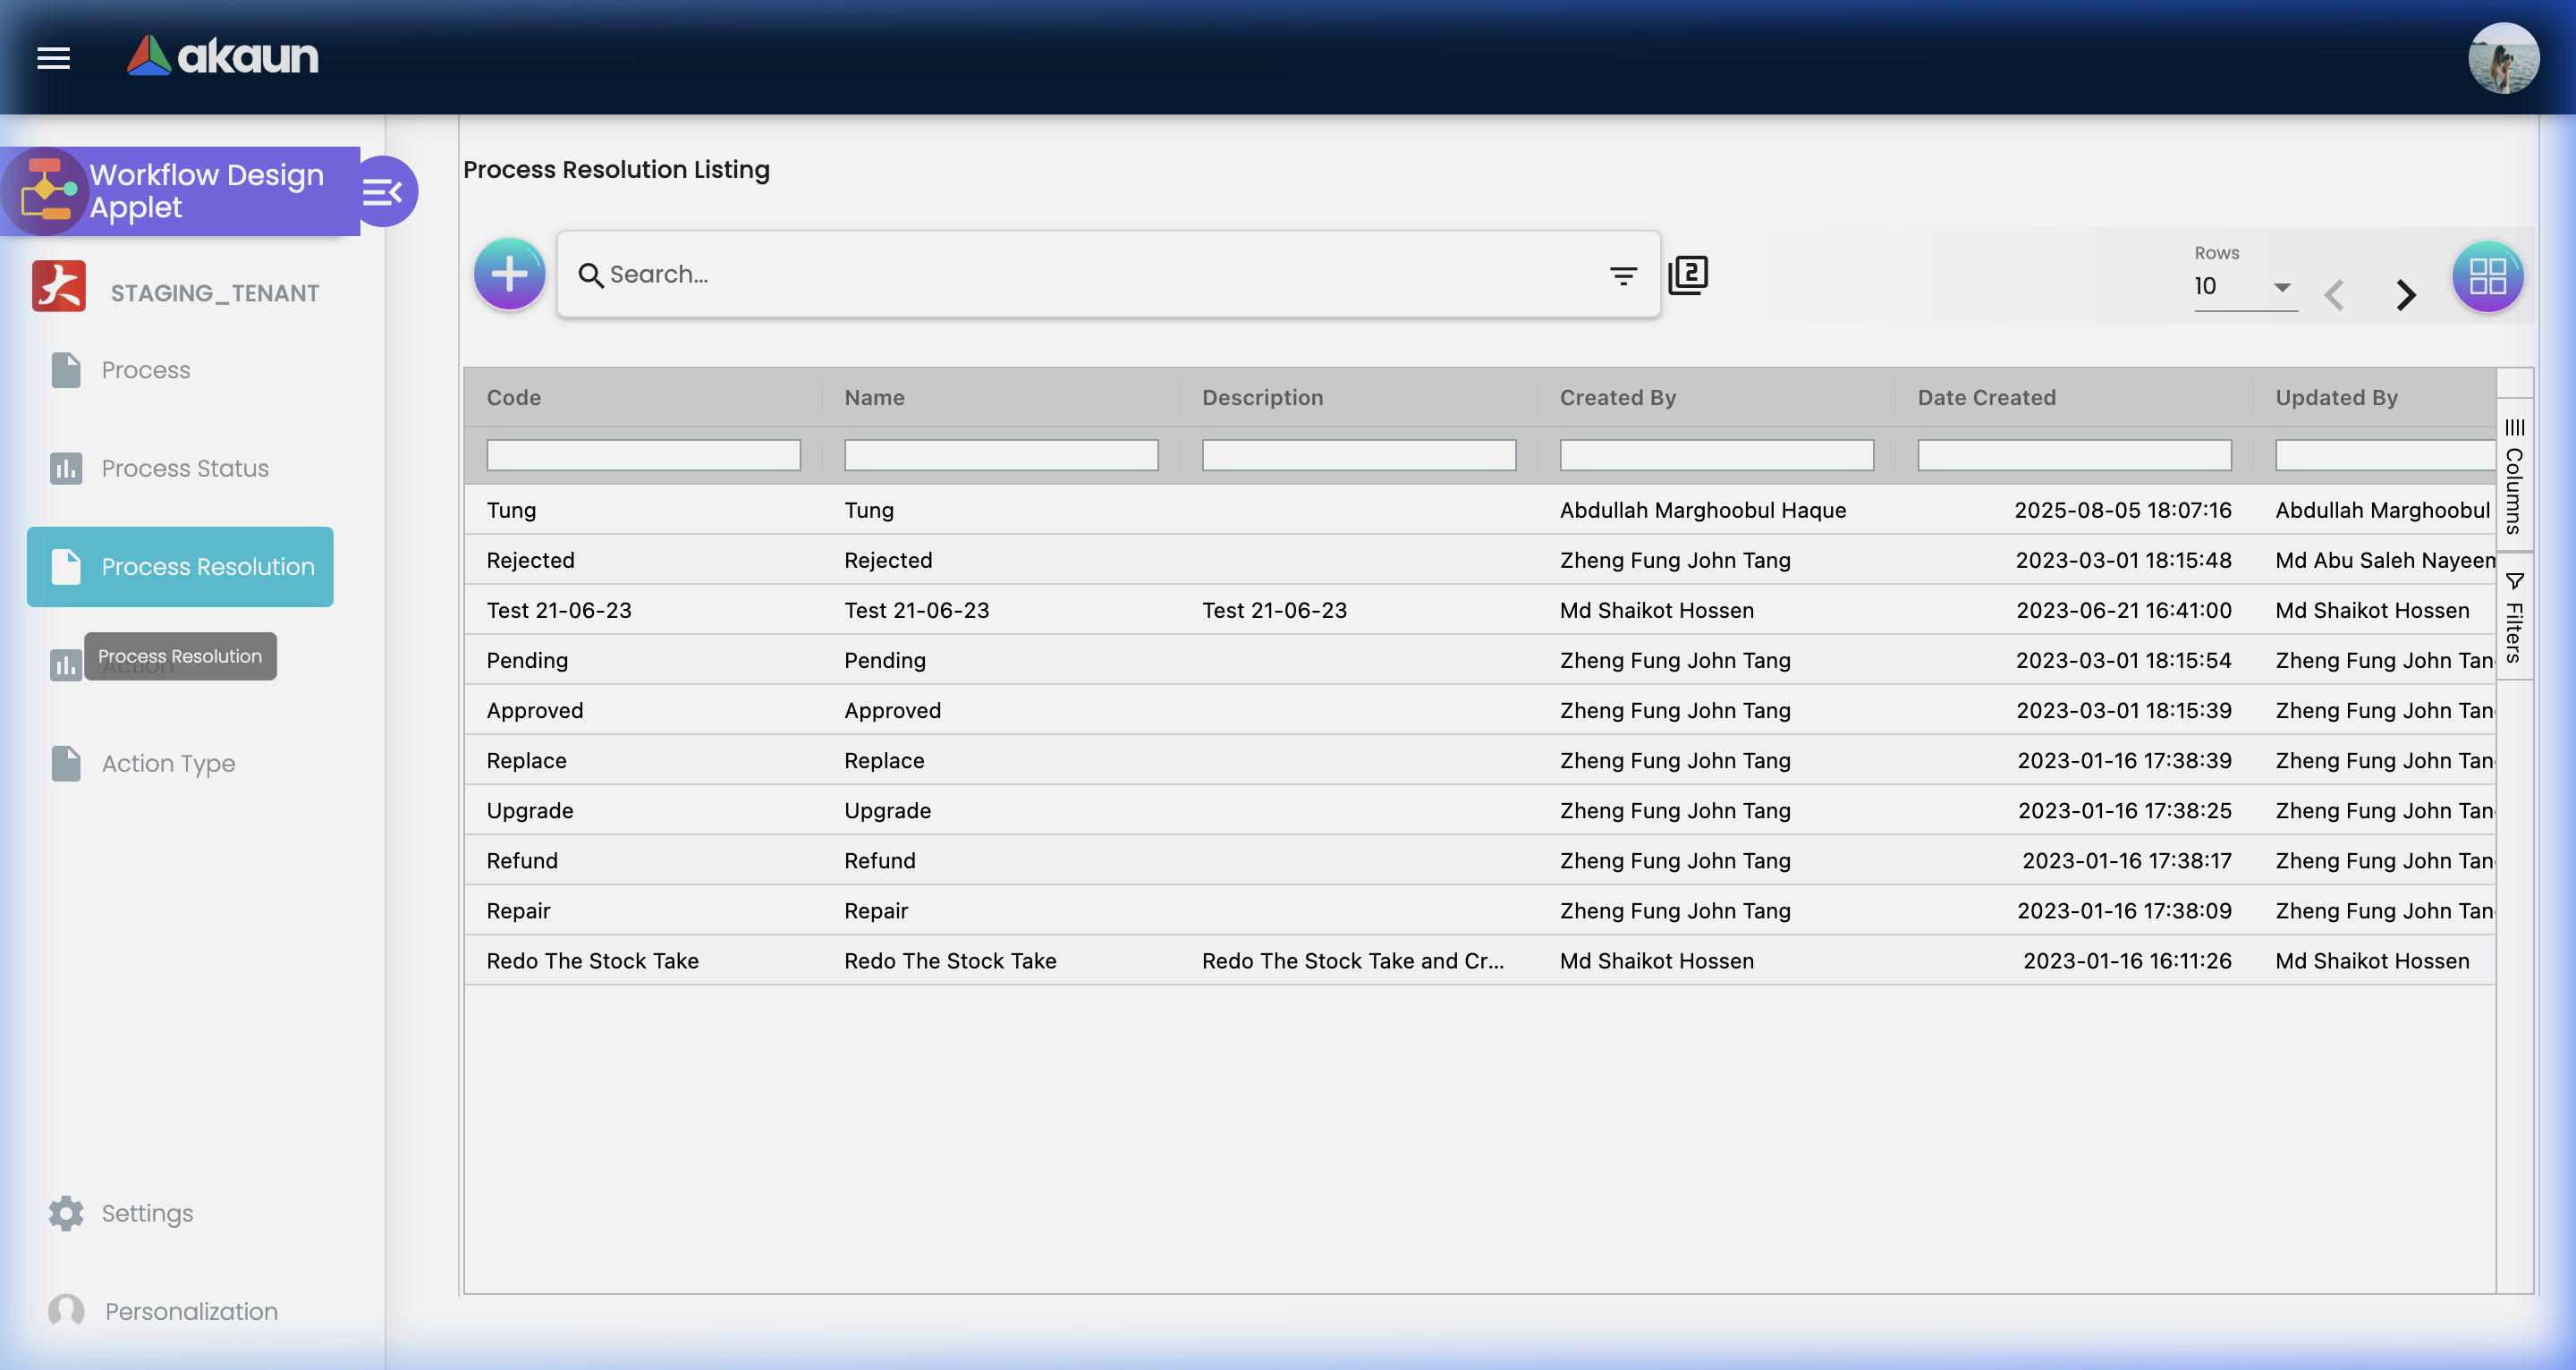This screenshot has height=1370, width=2576.
Task: Open the Settings gear in the sidebar
Action: click(66, 1213)
